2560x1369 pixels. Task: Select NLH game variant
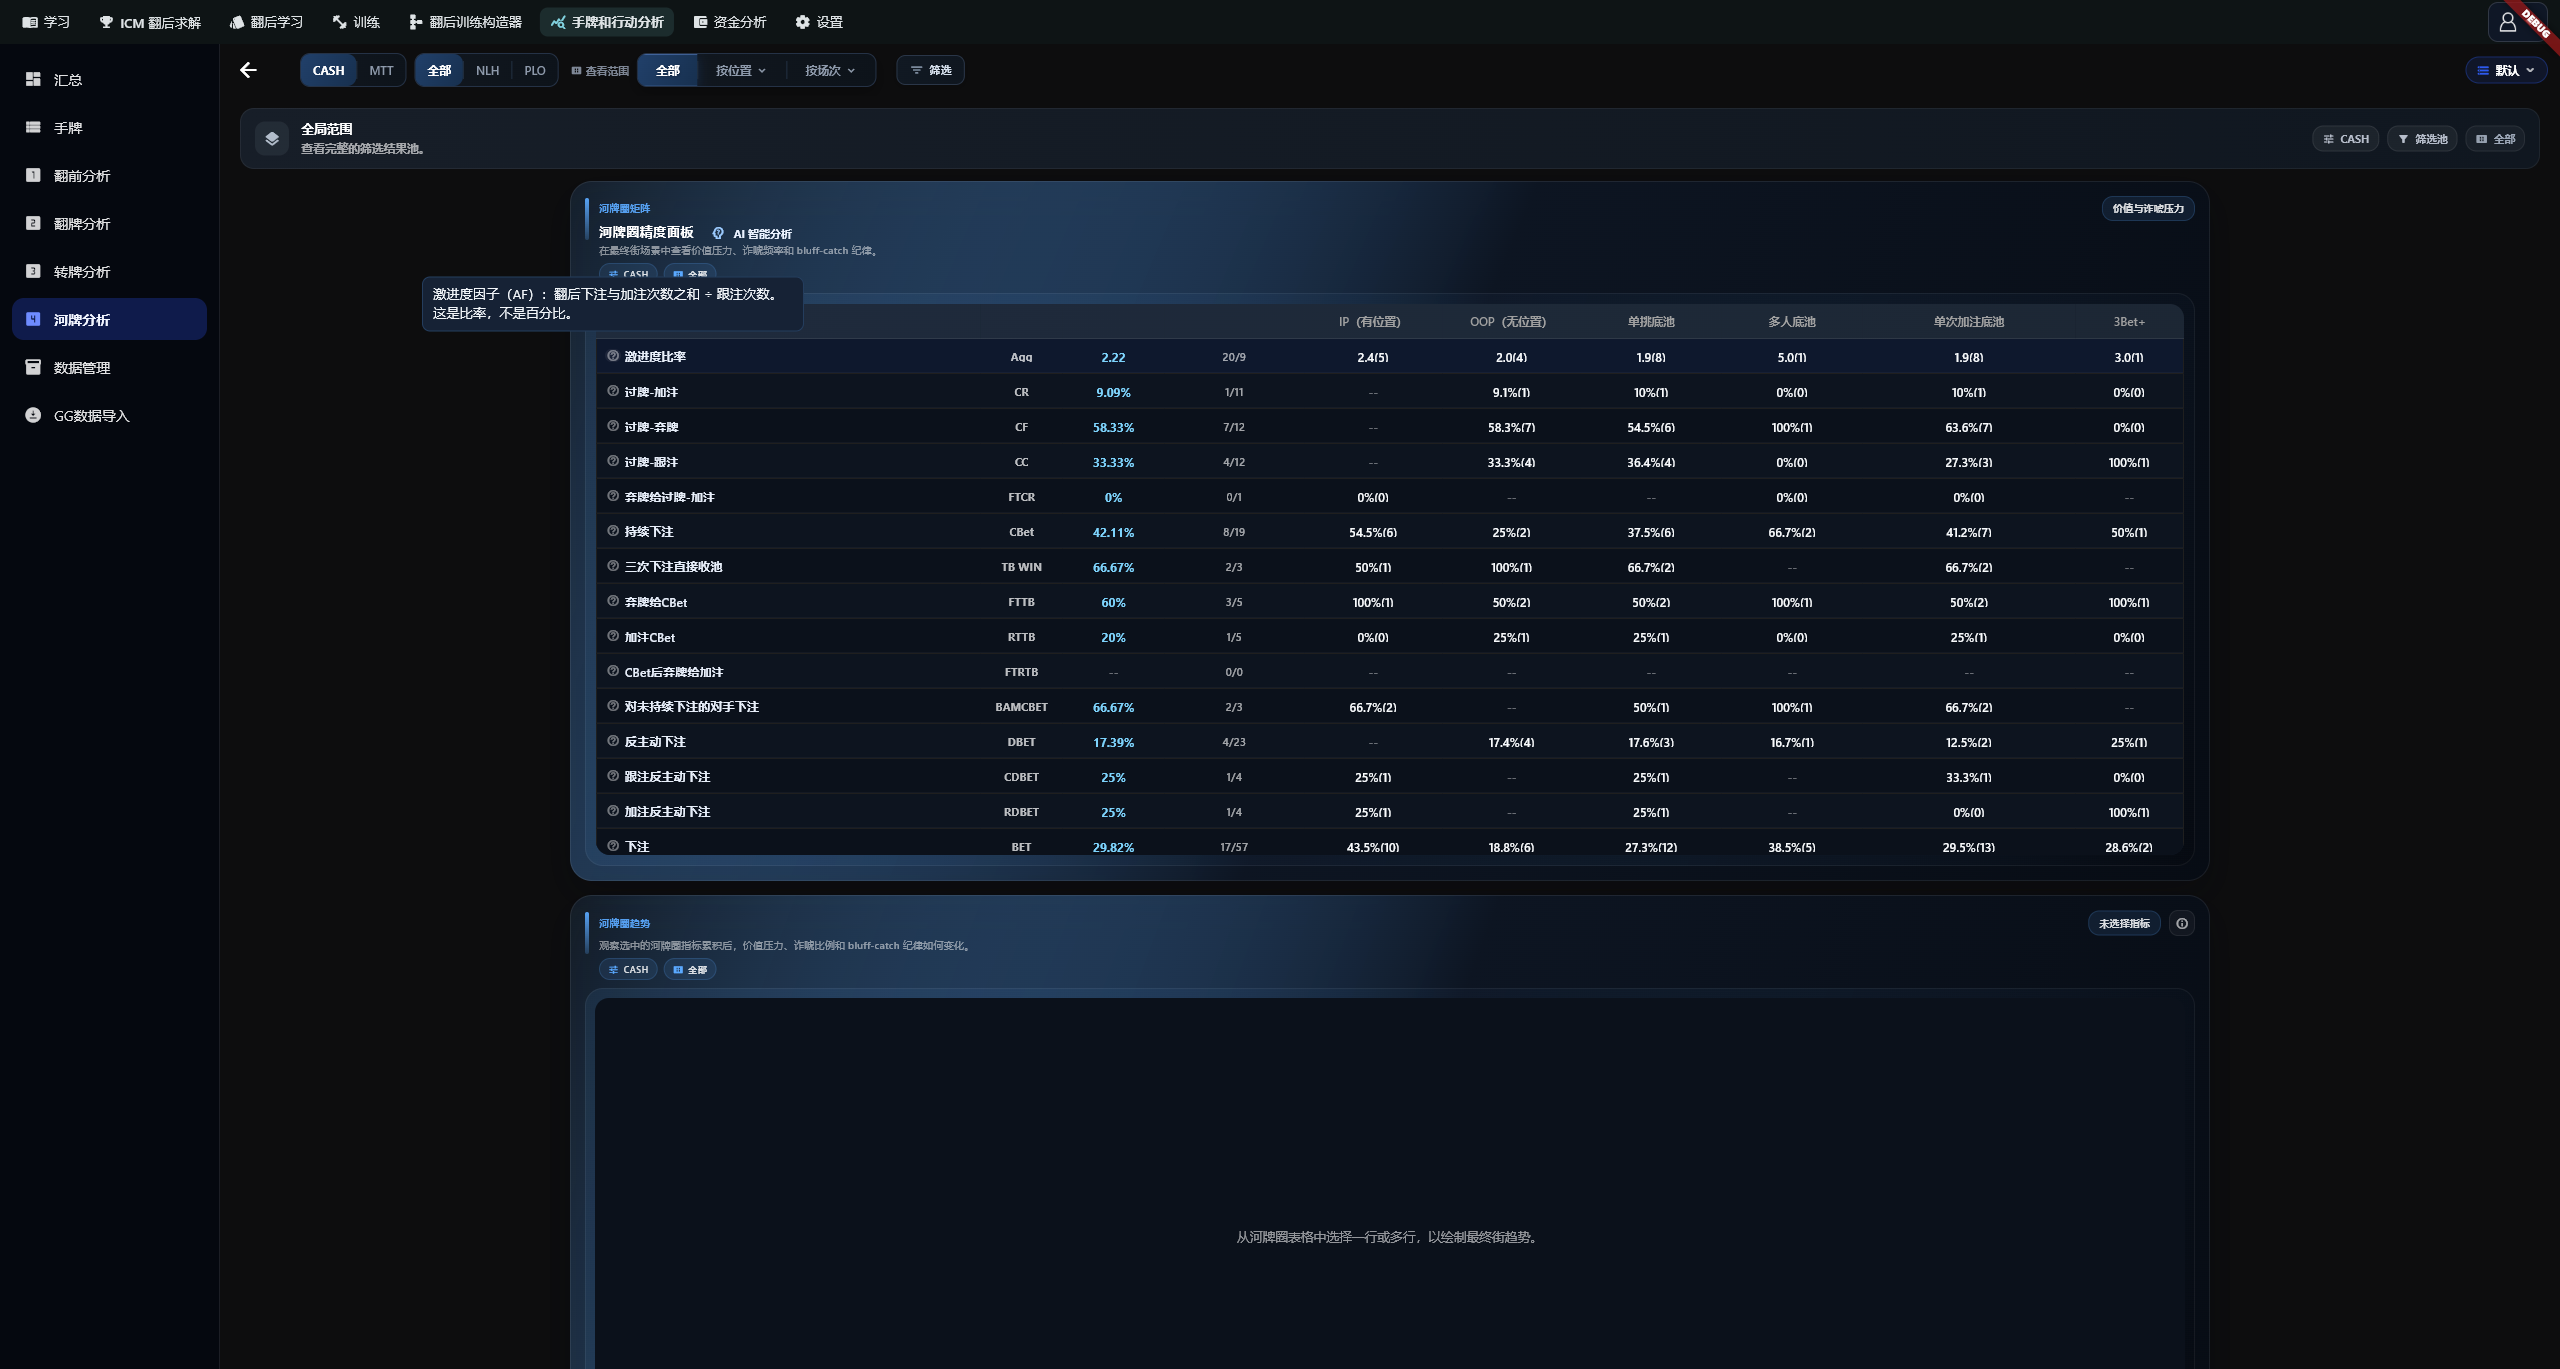[487, 70]
